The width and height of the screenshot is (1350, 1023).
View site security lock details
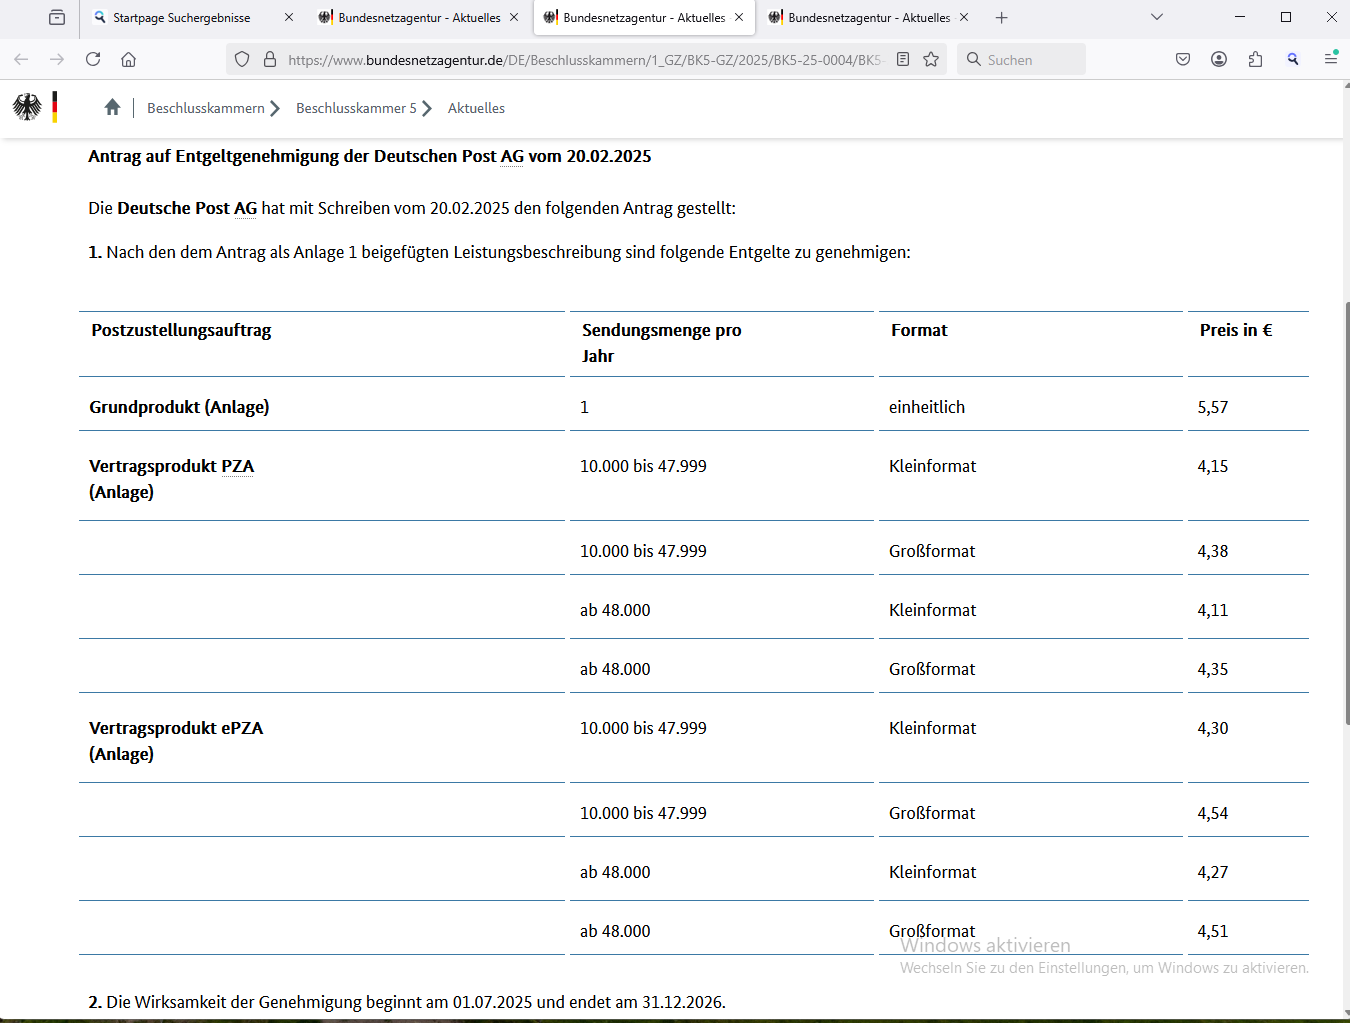pyautogui.click(x=270, y=59)
